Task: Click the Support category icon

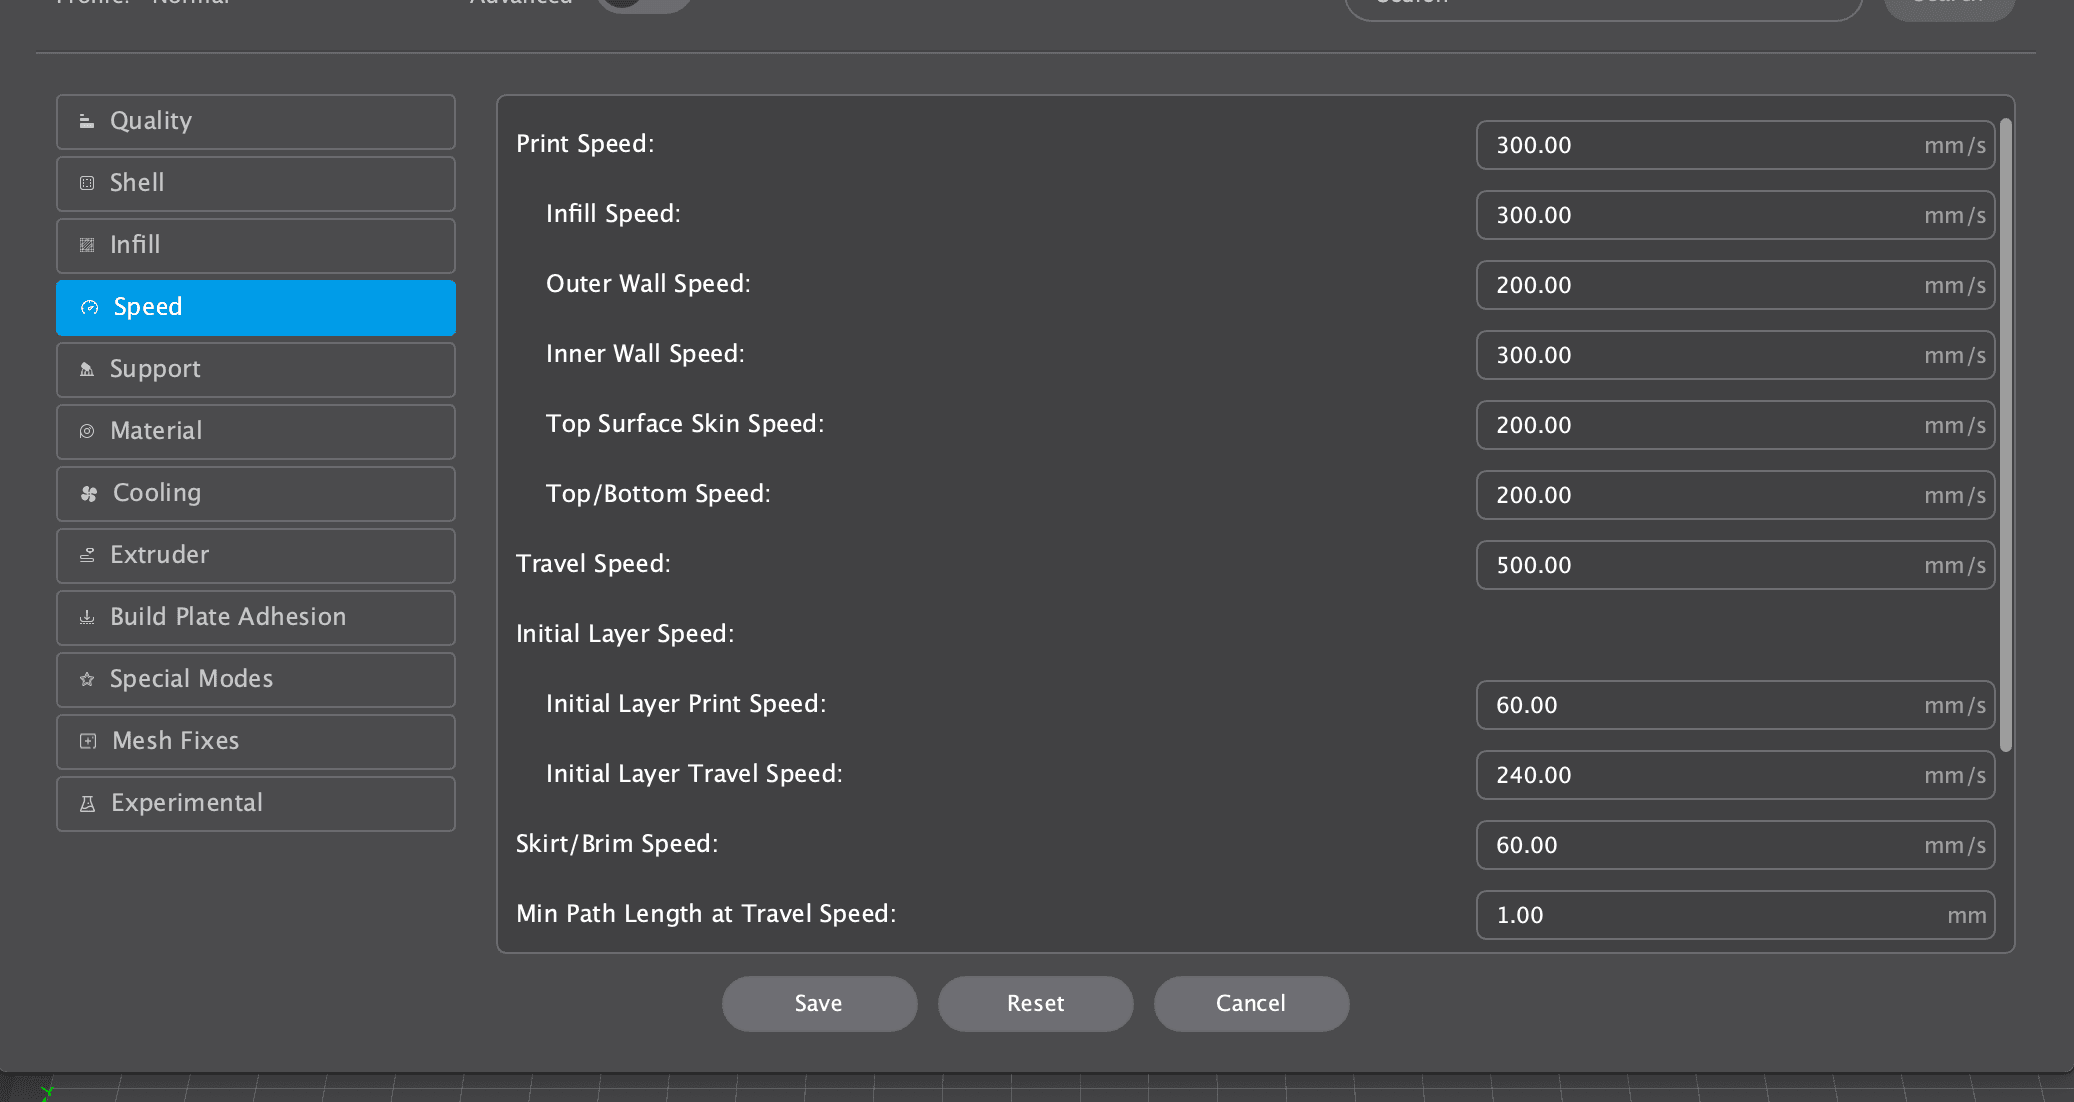Action: 87,370
